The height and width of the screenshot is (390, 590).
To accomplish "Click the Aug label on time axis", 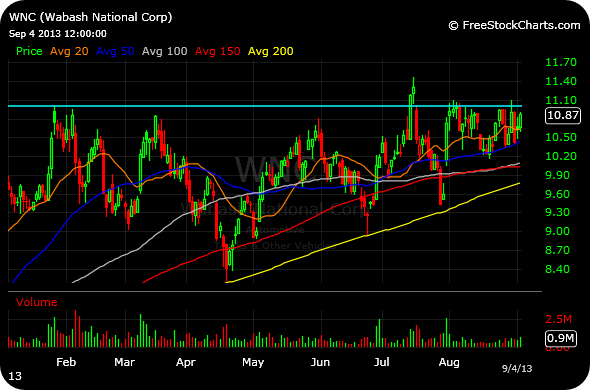I will pos(449,363).
